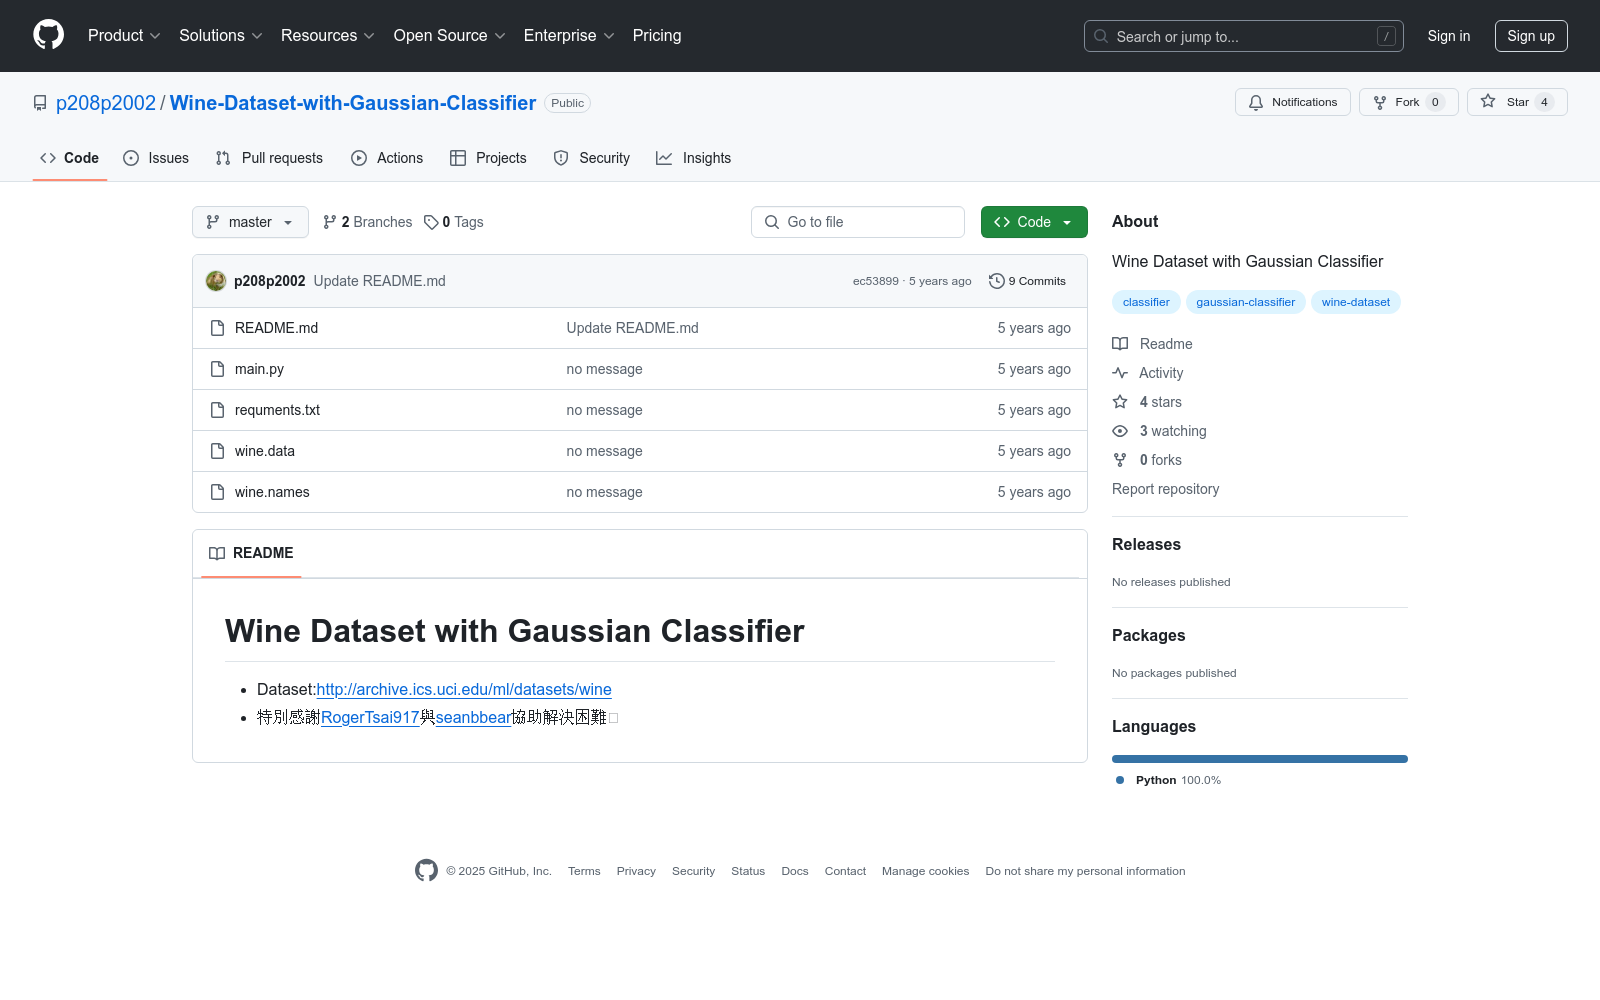Click the GitHub logo in the header
This screenshot has width=1600, height=1000.
[x=48, y=35]
